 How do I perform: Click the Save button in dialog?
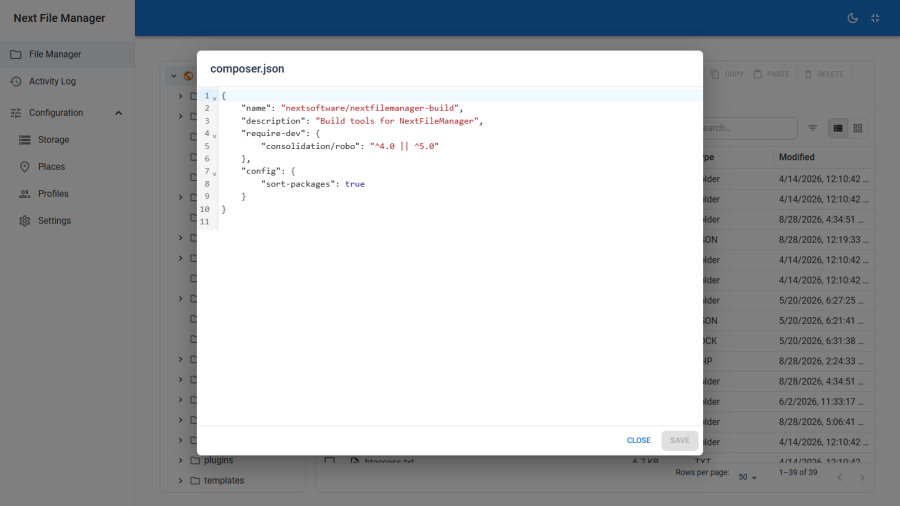click(x=680, y=440)
